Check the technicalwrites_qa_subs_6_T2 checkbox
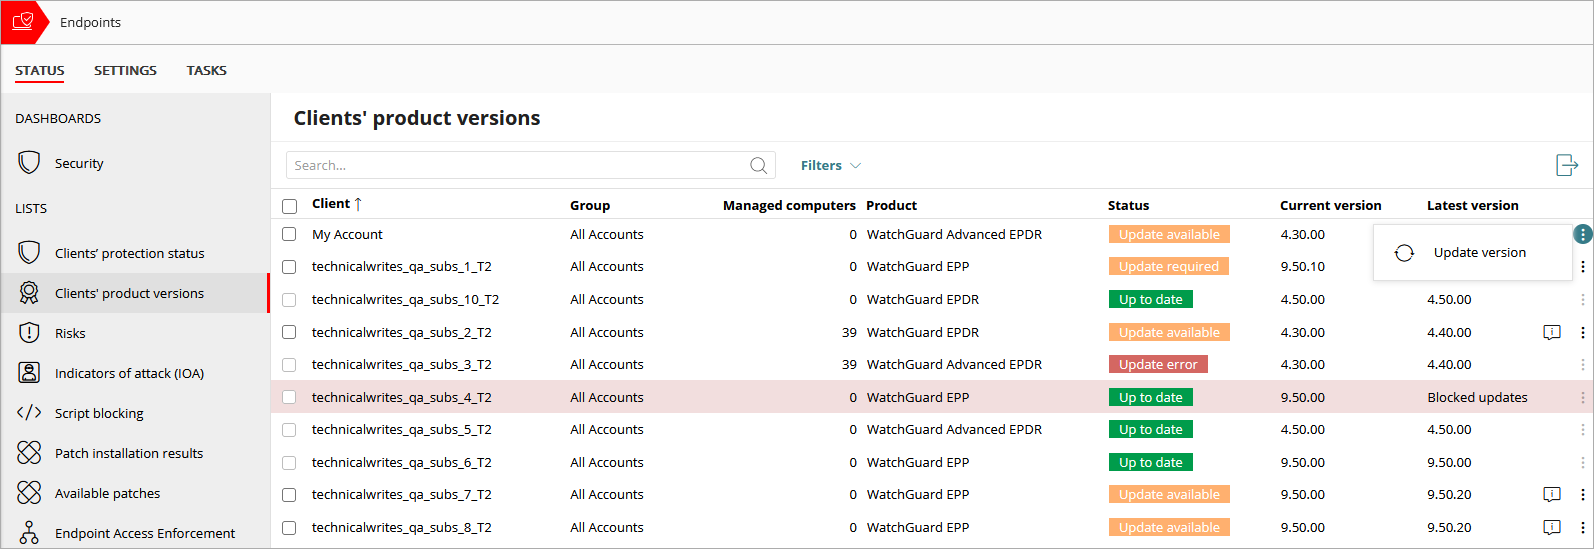The height and width of the screenshot is (549, 1594). [x=289, y=462]
